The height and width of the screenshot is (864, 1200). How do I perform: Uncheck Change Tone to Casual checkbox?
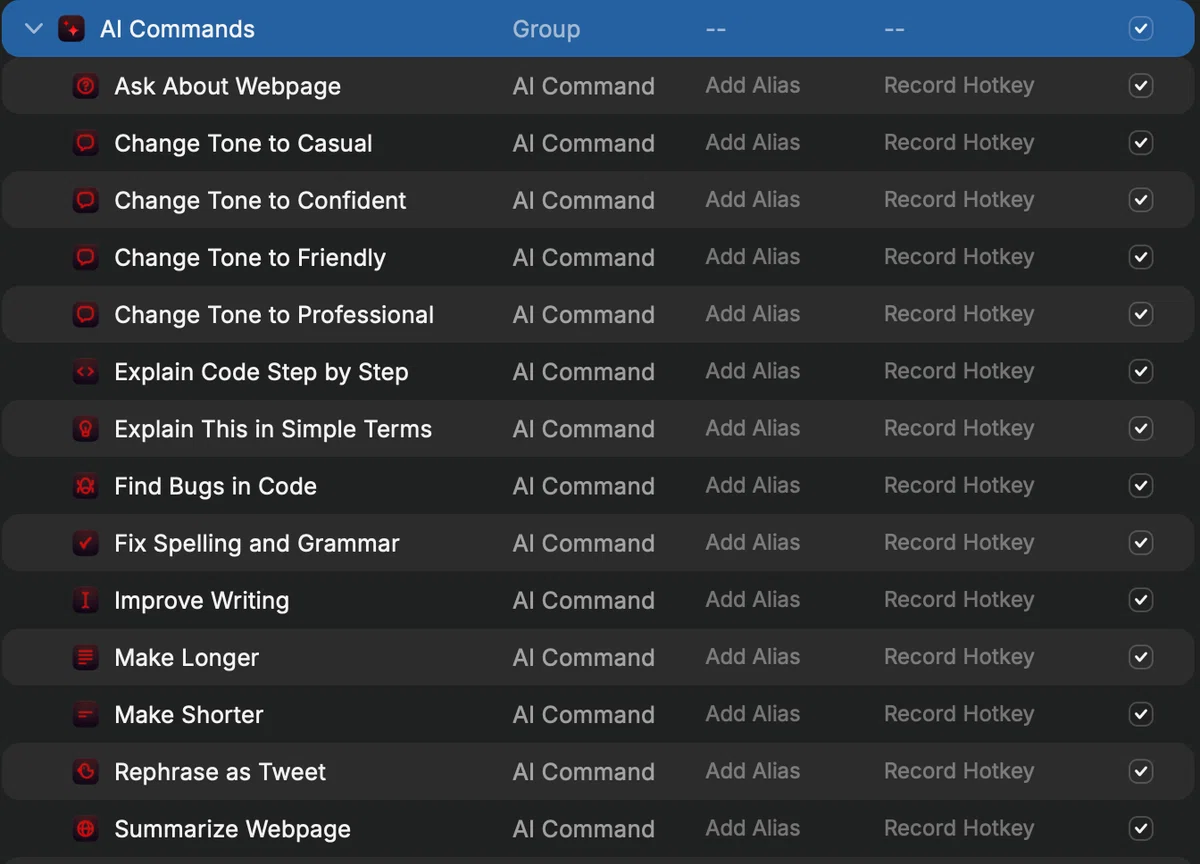[x=1141, y=143]
